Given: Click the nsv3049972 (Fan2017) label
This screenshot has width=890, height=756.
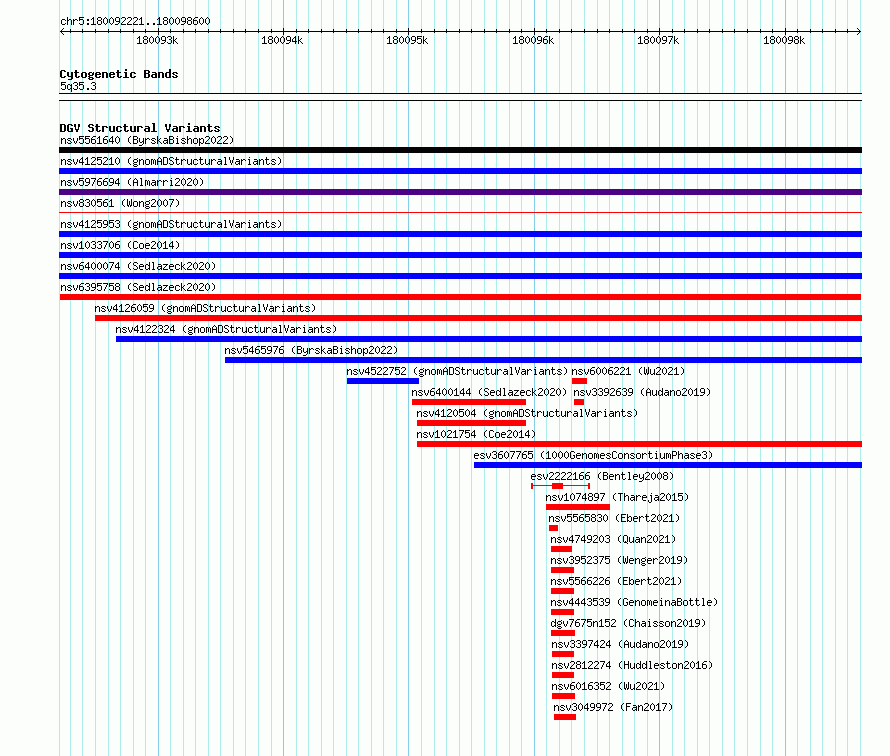Looking at the screenshot, I should (x=613, y=707).
